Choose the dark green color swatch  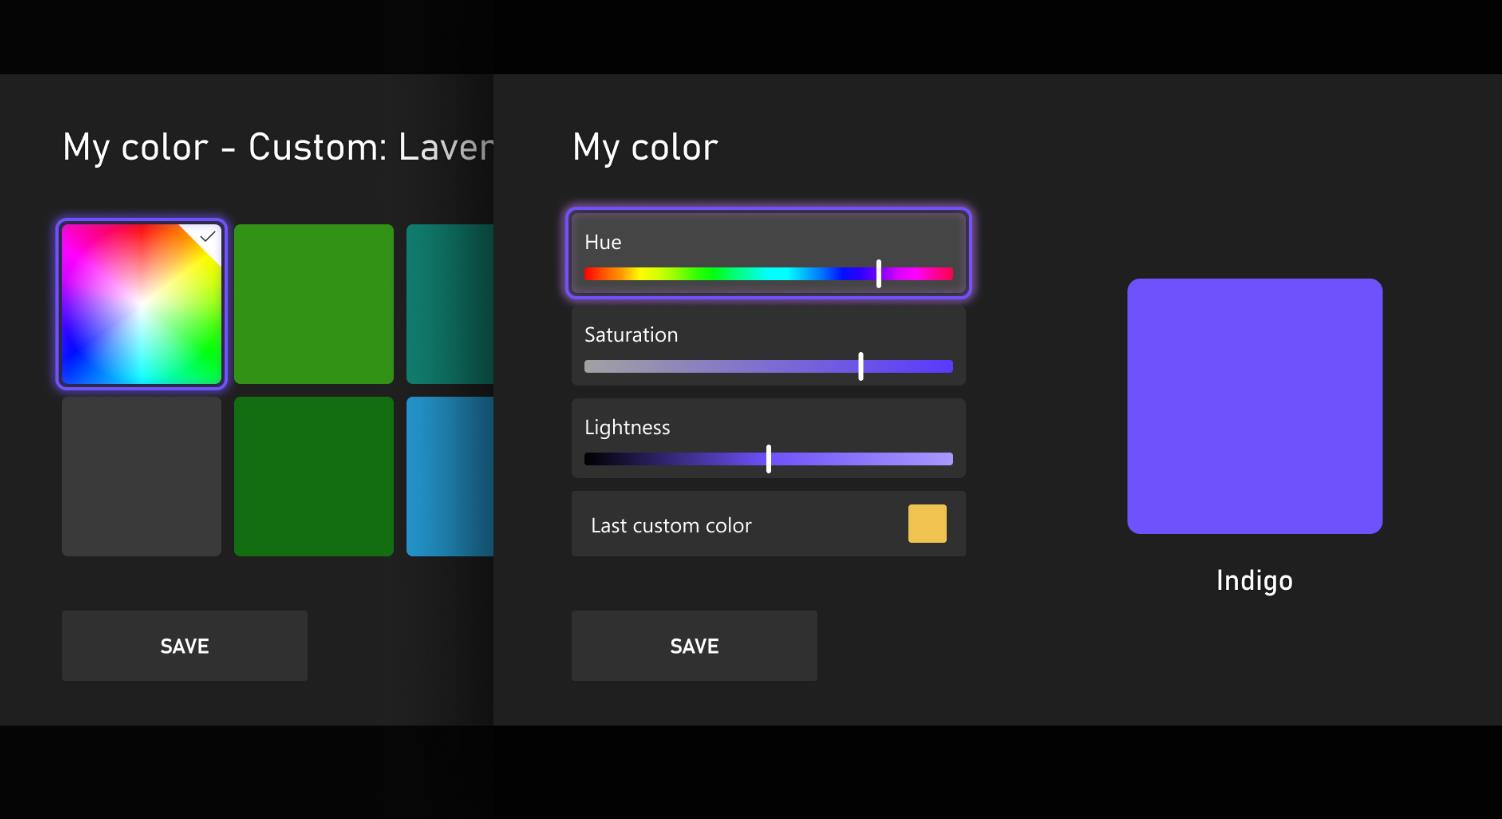point(313,476)
